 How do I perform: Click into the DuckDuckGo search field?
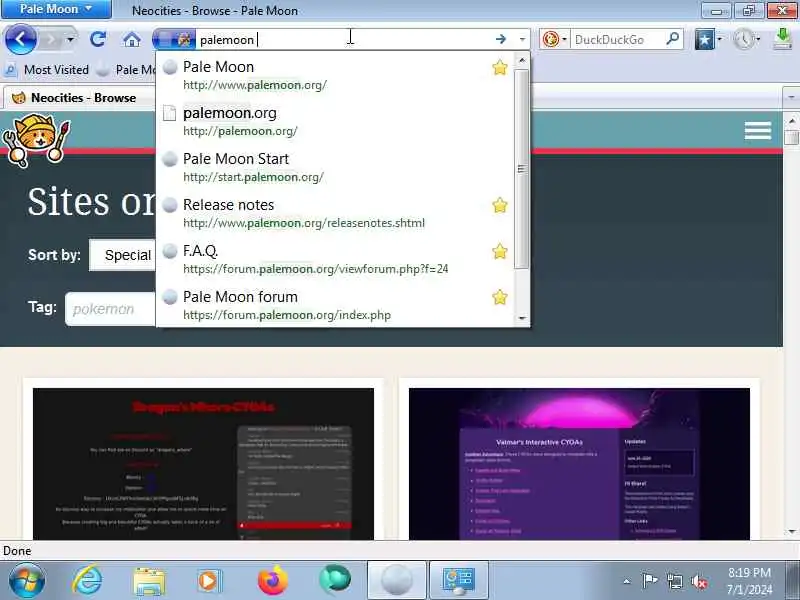[x=616, y=39]
